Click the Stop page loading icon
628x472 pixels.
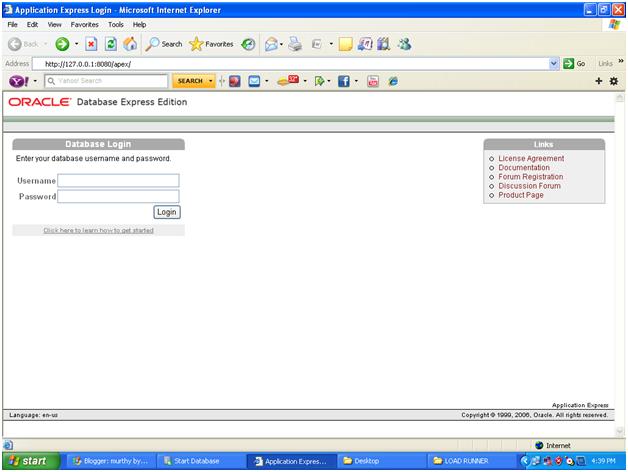pyautogui.click(x=91, y=44)
